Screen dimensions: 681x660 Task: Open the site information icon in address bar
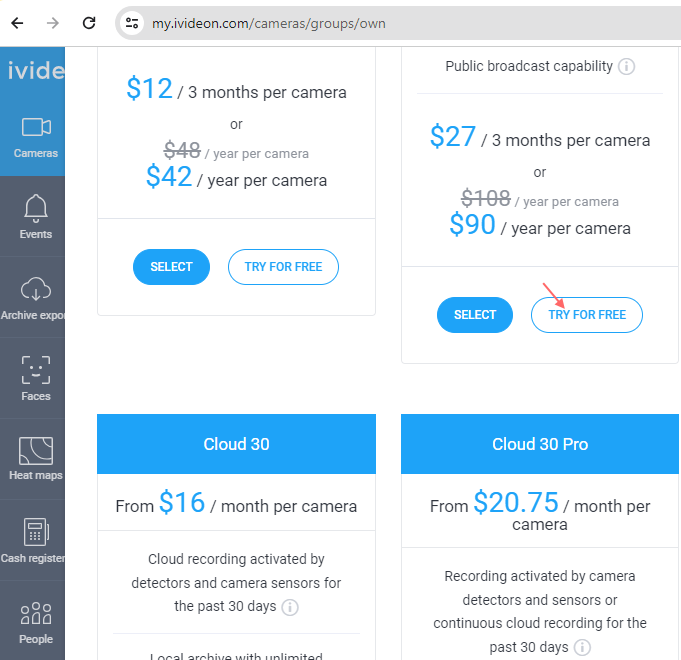(x=132, y=23)
